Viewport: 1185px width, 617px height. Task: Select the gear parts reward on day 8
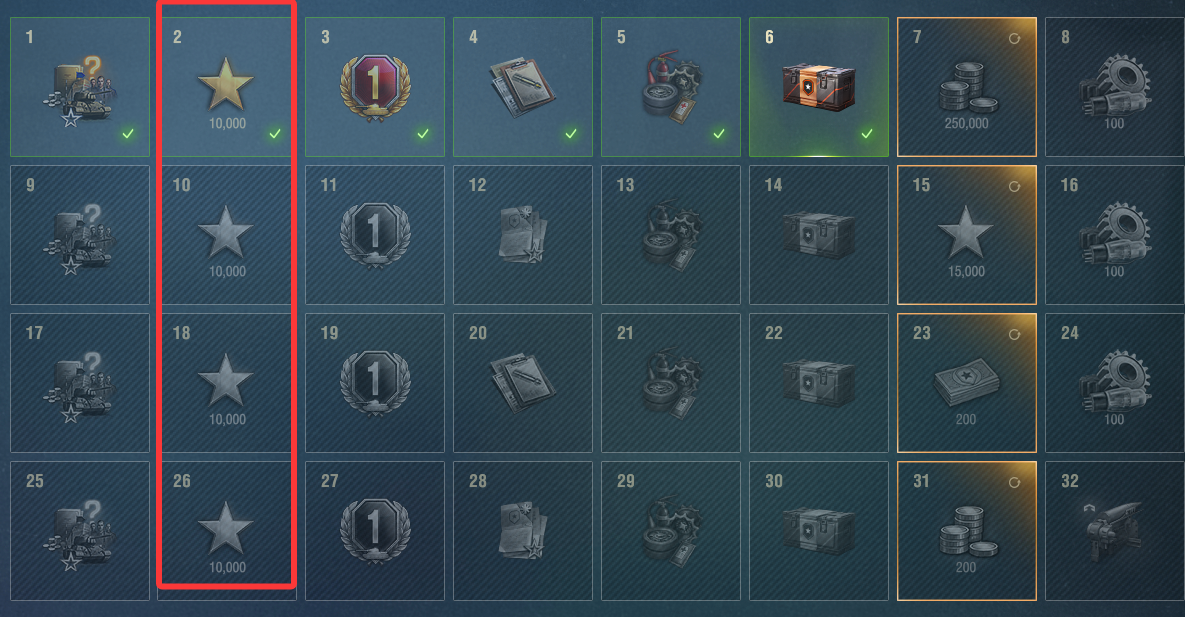pos(1115,87)
